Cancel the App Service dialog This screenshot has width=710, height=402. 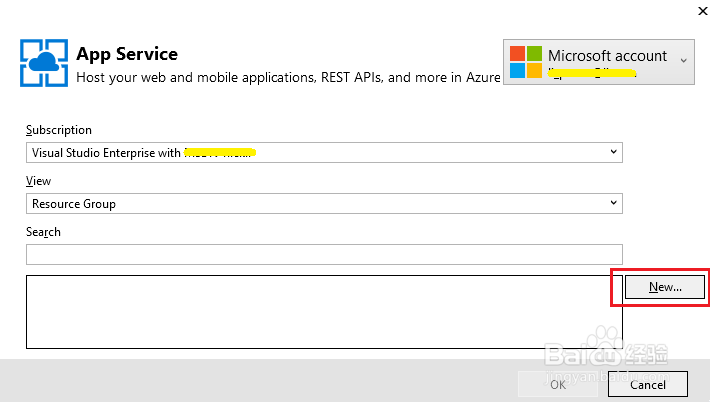[648, 384]
